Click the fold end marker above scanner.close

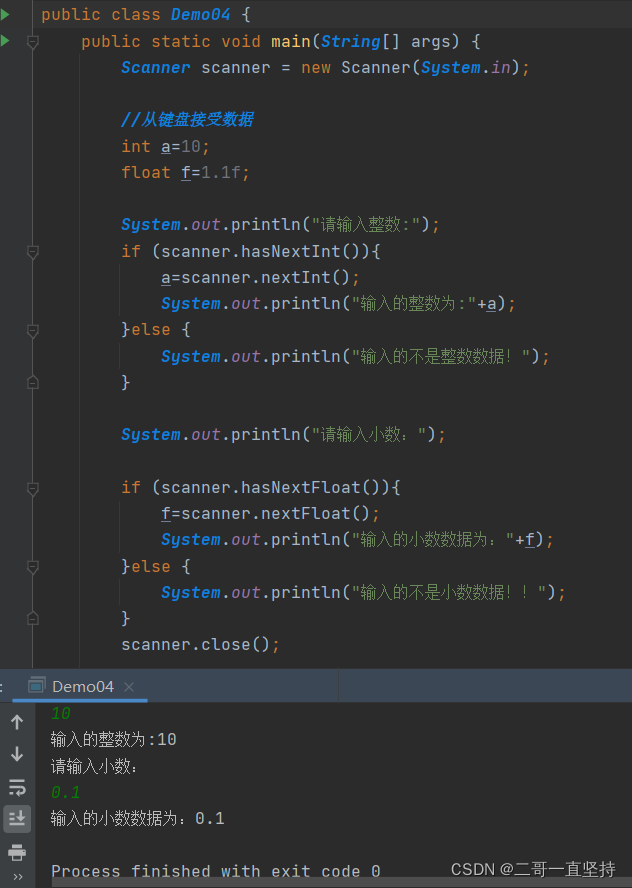click(x=33, y=618)
